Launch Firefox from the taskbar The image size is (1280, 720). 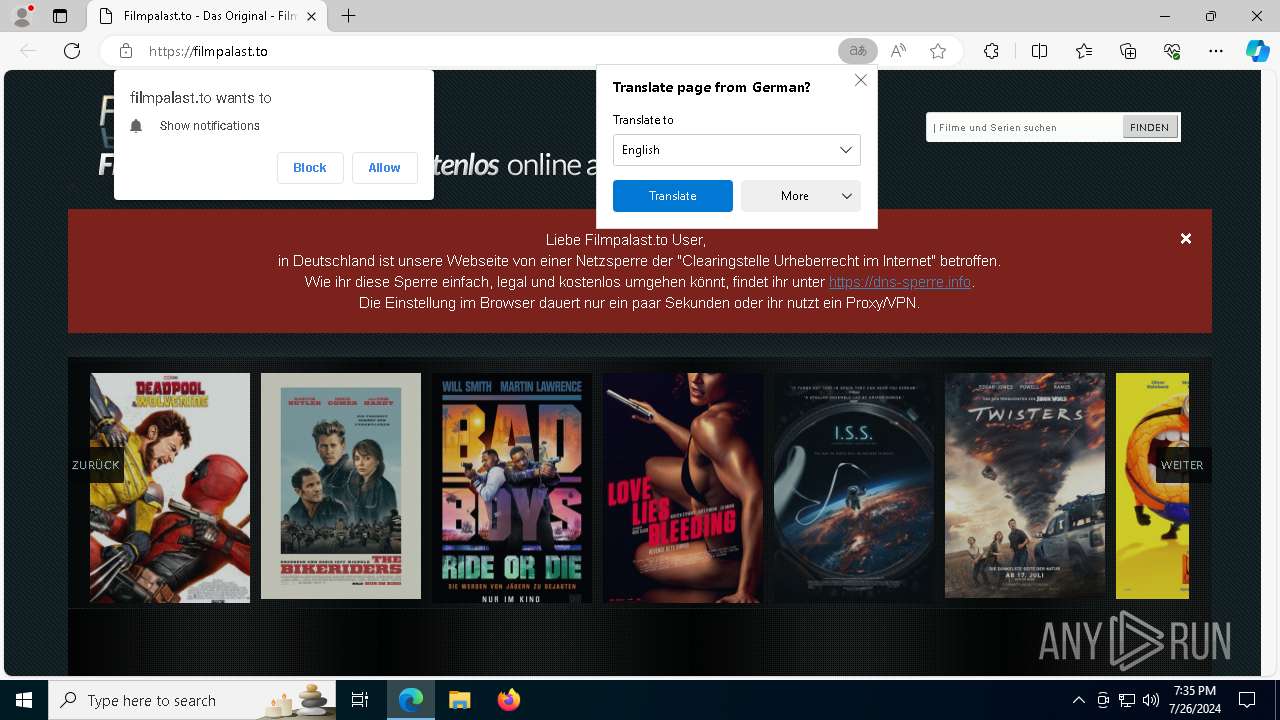tap(508, 700)
